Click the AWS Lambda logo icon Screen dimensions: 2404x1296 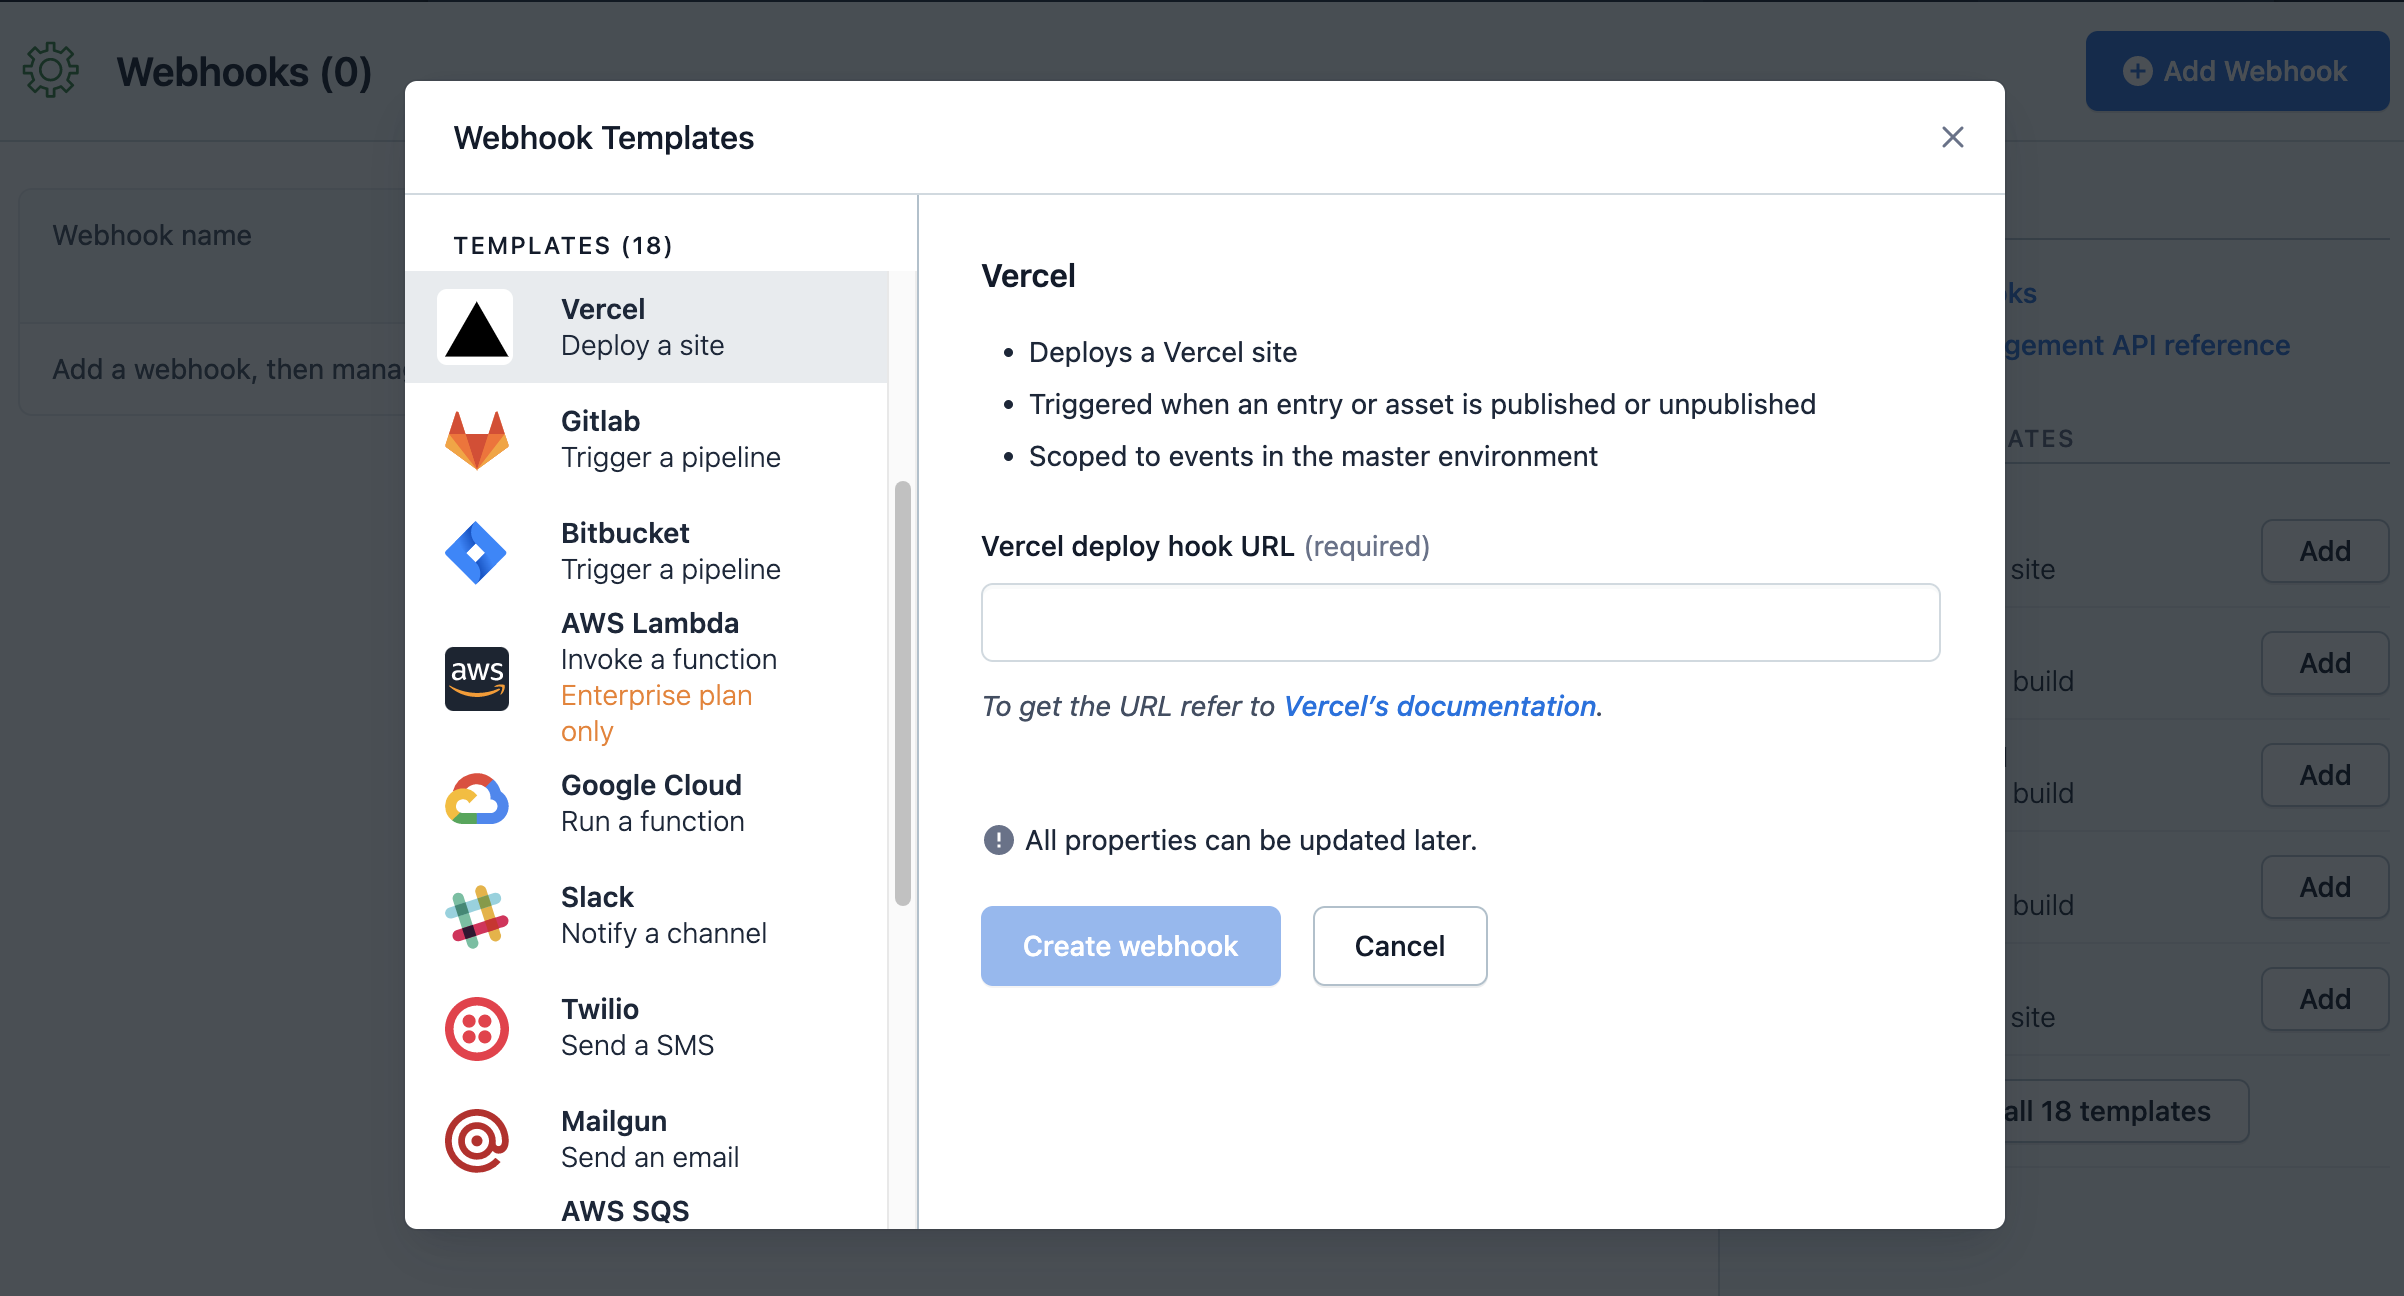point(476,678)
